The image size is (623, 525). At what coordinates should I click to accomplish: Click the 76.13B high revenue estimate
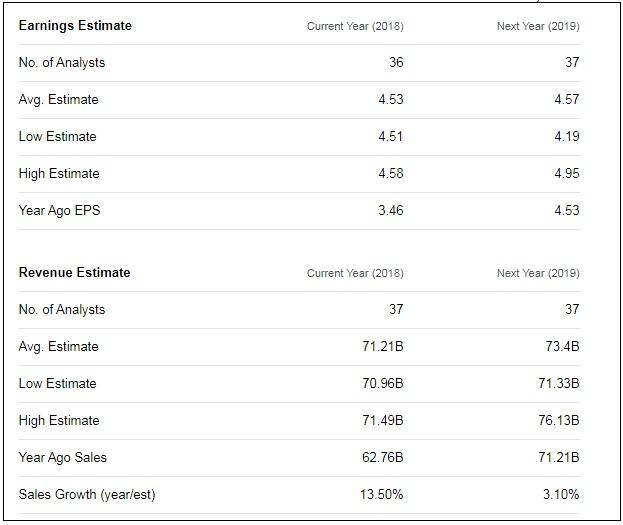pos(557,420)
